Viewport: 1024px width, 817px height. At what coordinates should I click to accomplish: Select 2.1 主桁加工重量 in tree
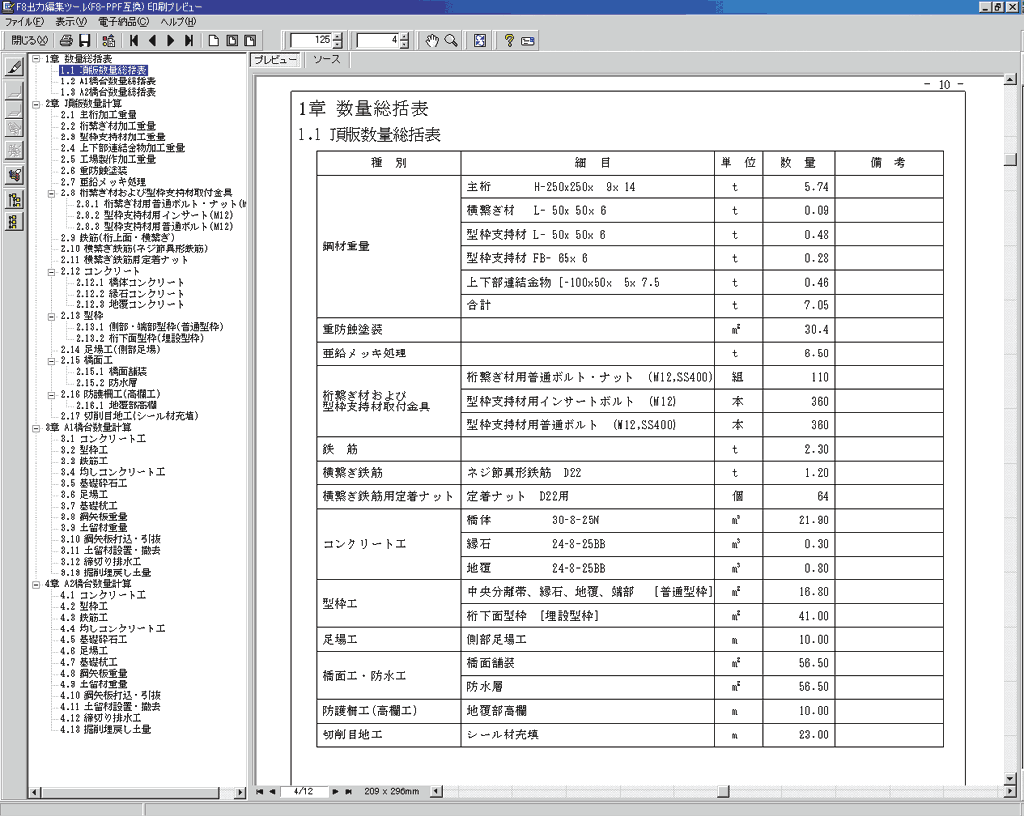pos(99,115)
